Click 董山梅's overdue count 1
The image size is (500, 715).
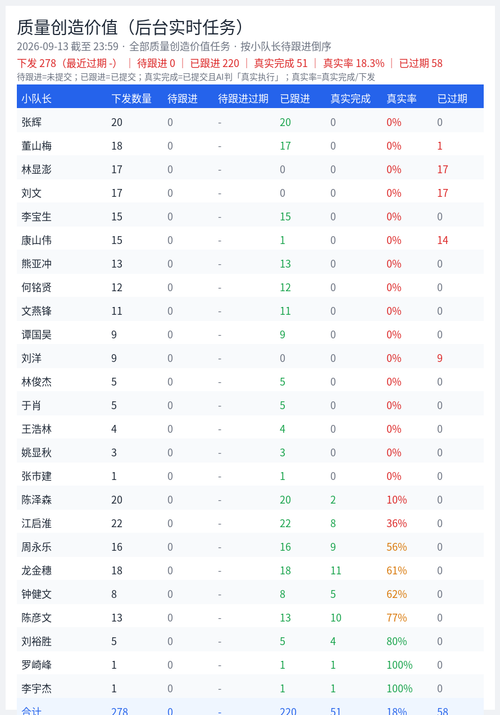pyautogui.click(x=440, y=146)
